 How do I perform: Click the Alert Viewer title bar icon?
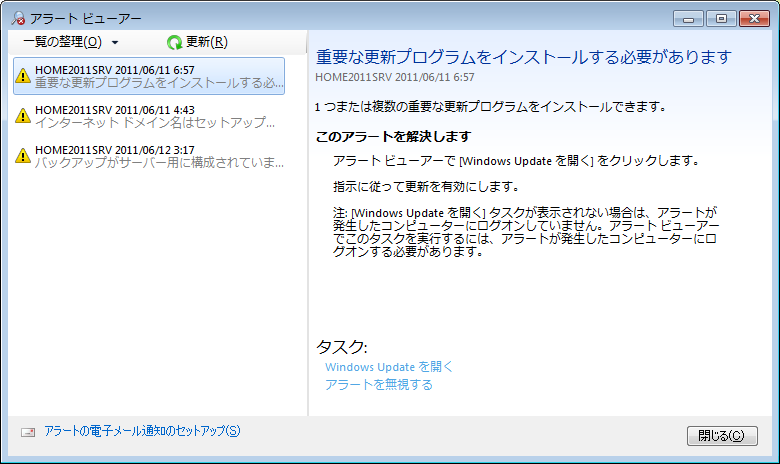pyautogui.click(x=18, y=17)
